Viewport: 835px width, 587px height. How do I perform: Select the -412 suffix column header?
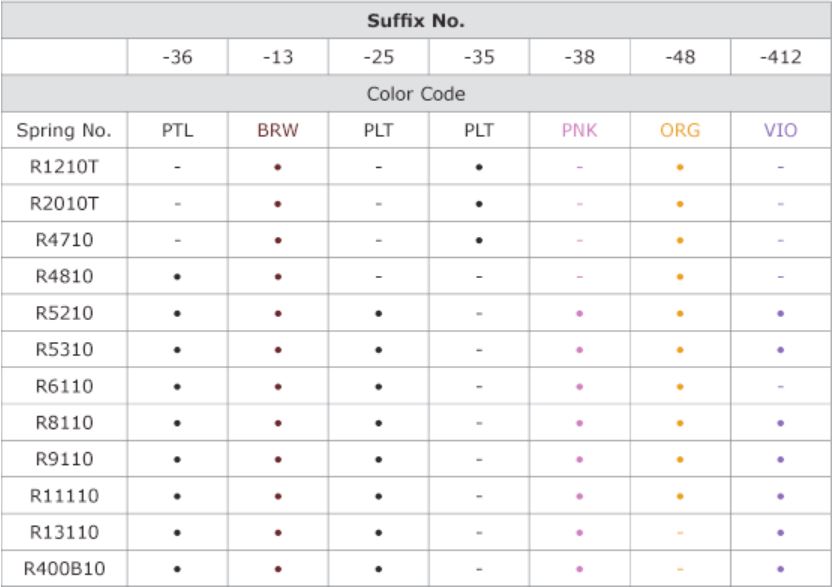(781, 57)
